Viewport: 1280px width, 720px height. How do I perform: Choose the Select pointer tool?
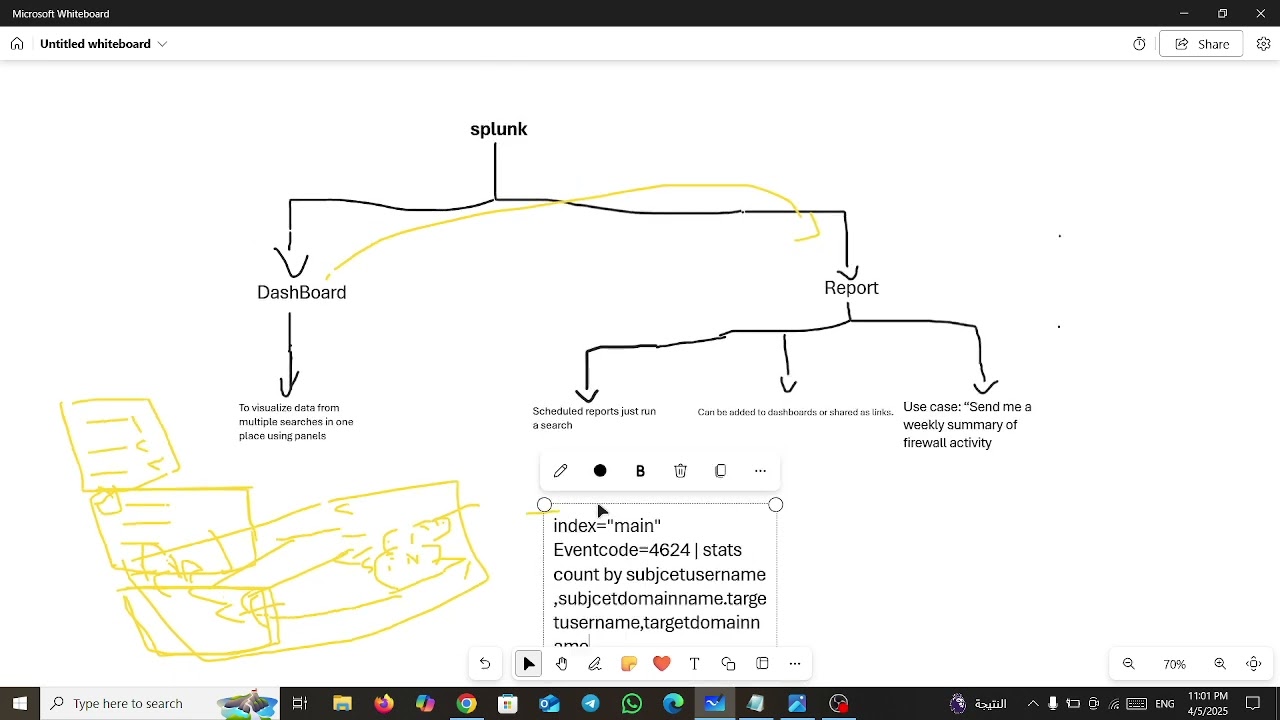point(529,664)
